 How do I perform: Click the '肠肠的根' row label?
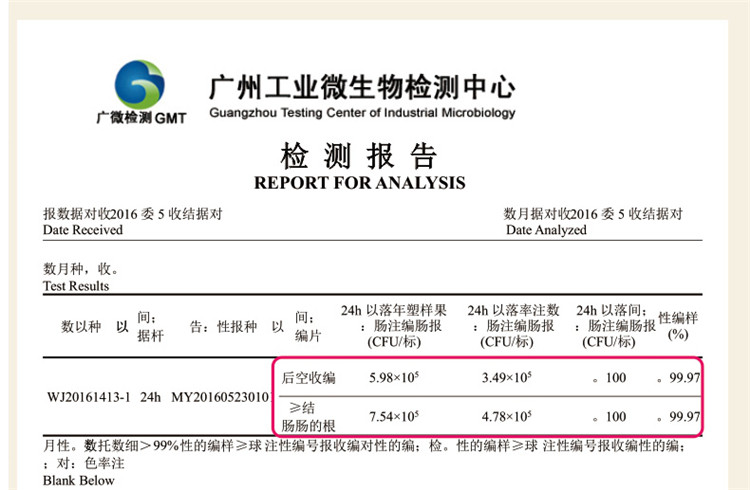[308, 426]
